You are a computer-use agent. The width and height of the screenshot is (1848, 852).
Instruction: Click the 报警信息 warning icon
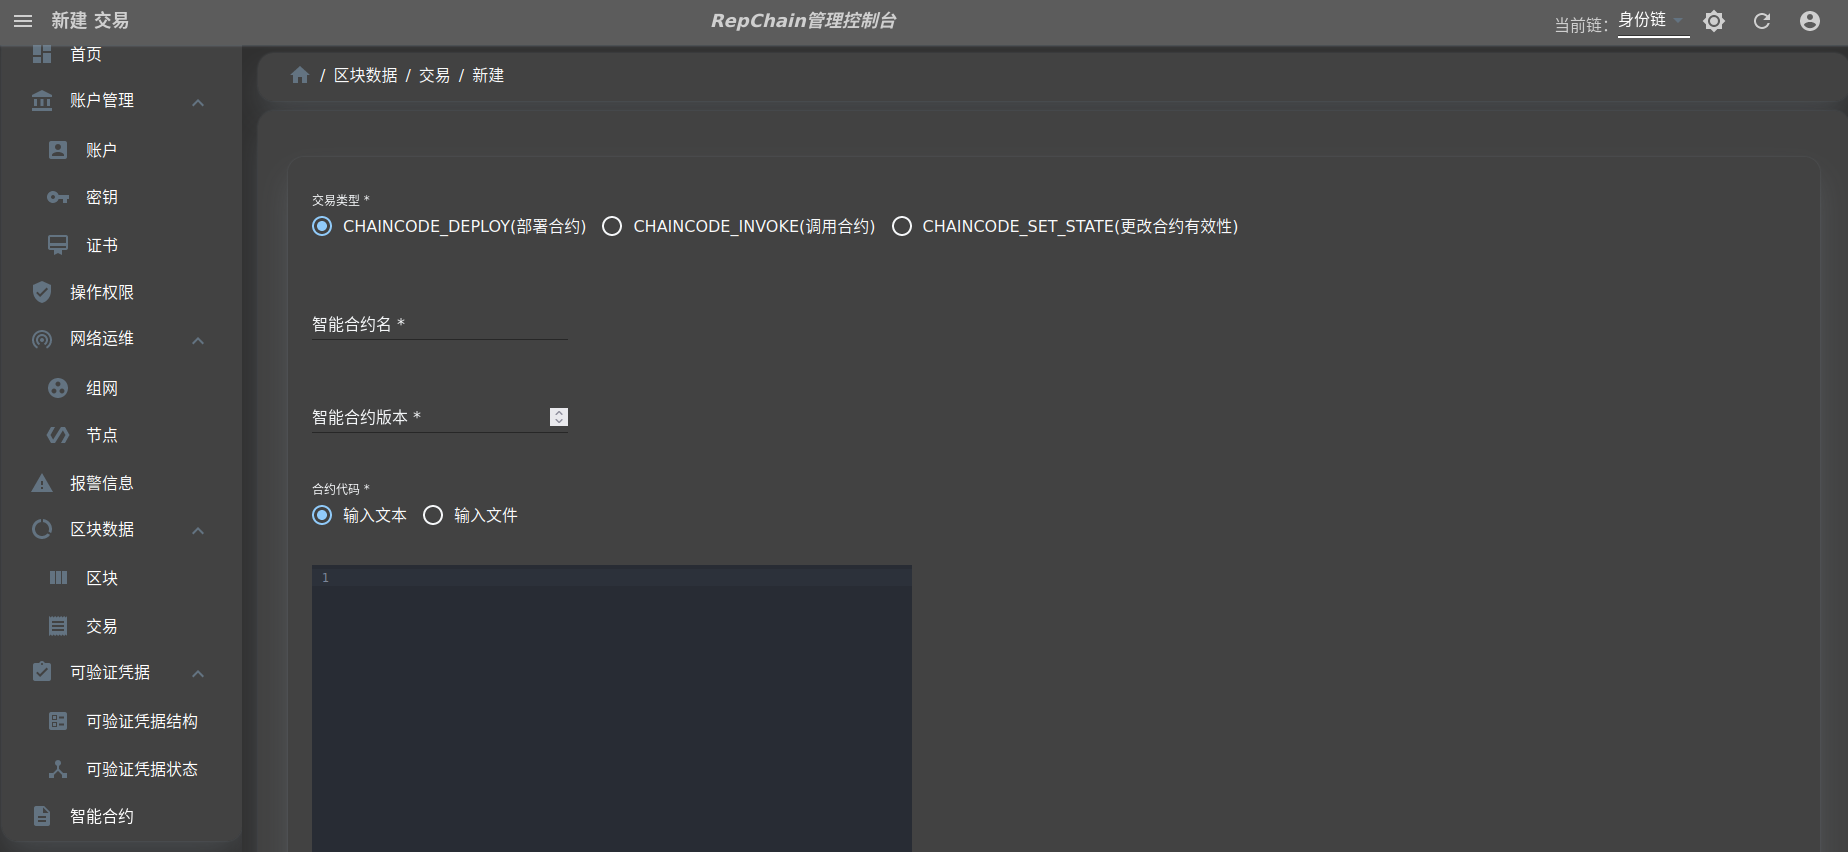(x=42, y=483)
